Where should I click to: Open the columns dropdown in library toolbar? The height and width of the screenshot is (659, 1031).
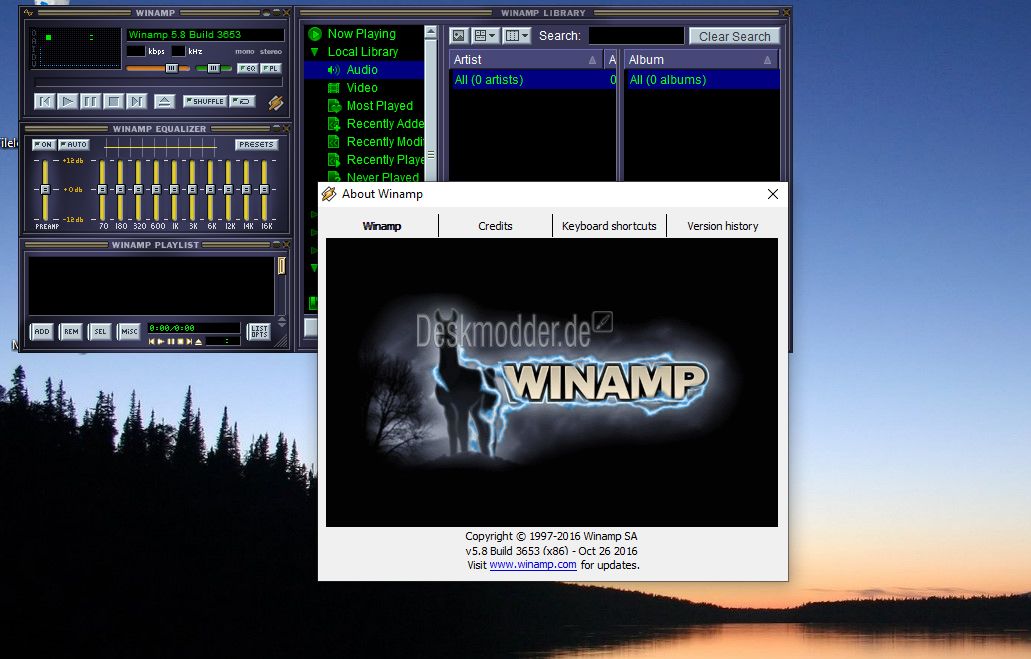pyautogui.click(x=516, y=36)
